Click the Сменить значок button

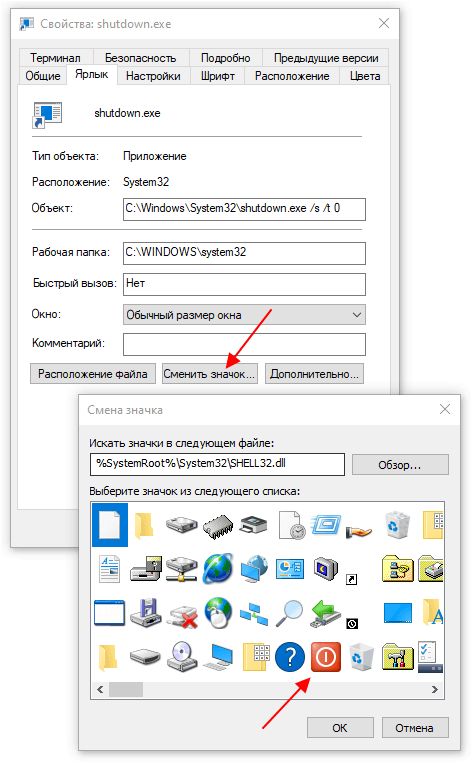209,374
